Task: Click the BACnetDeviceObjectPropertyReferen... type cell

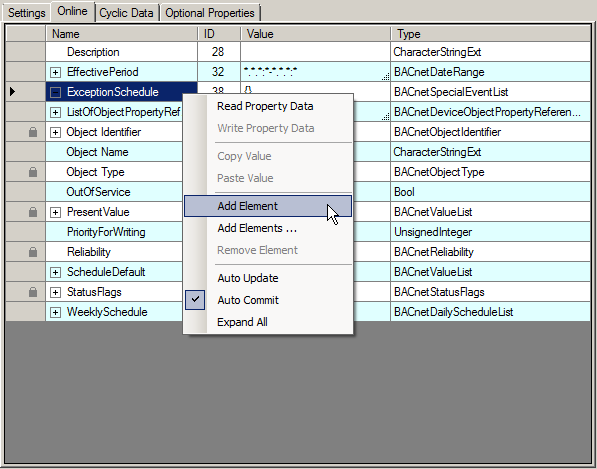Action: [x=490, y=112]
